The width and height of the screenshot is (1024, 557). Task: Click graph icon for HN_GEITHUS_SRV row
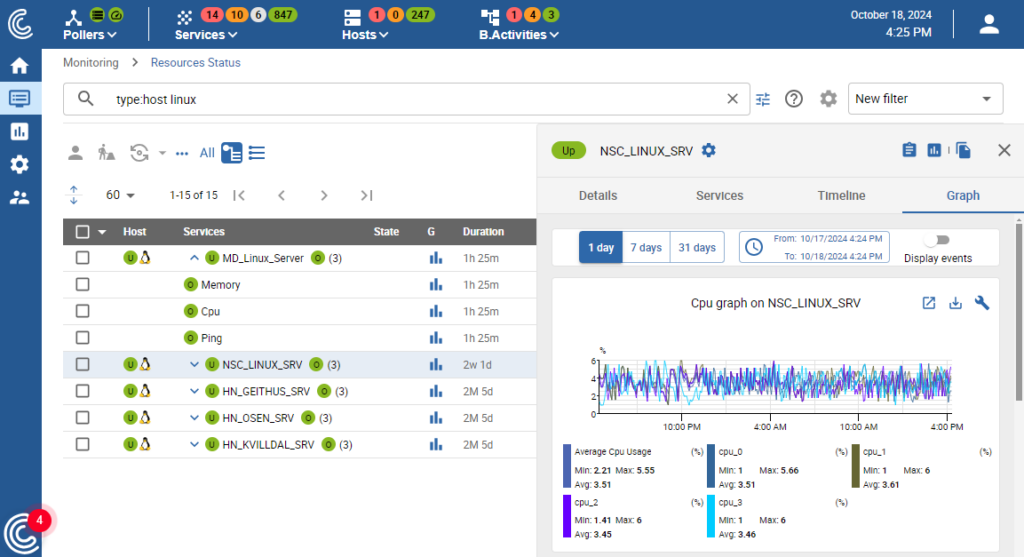coord(435,391)
